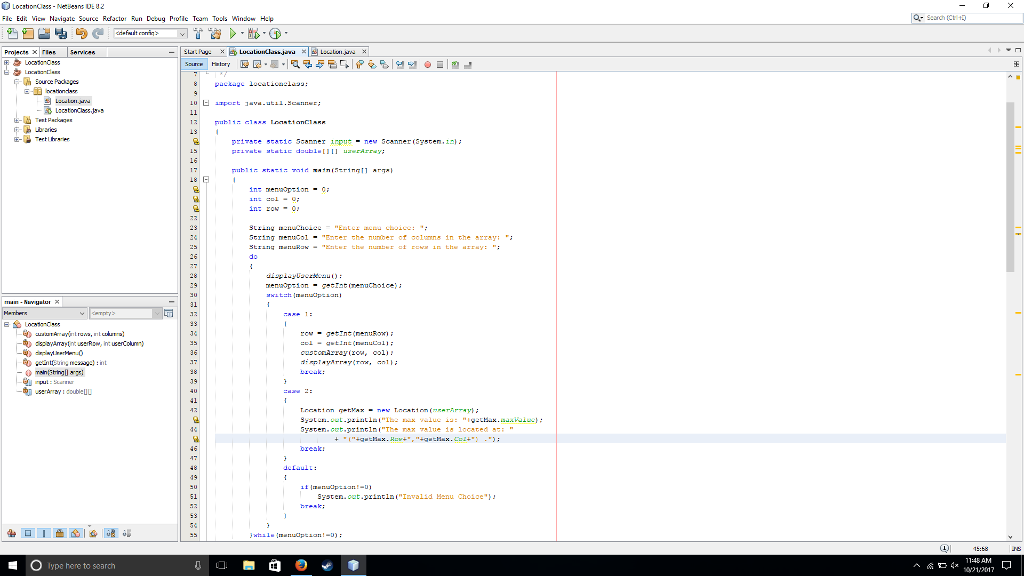Click the Source button above the editor
The width and height of the screenshot is (1024, 576).
pyautogui.click(x=194, y=64)
